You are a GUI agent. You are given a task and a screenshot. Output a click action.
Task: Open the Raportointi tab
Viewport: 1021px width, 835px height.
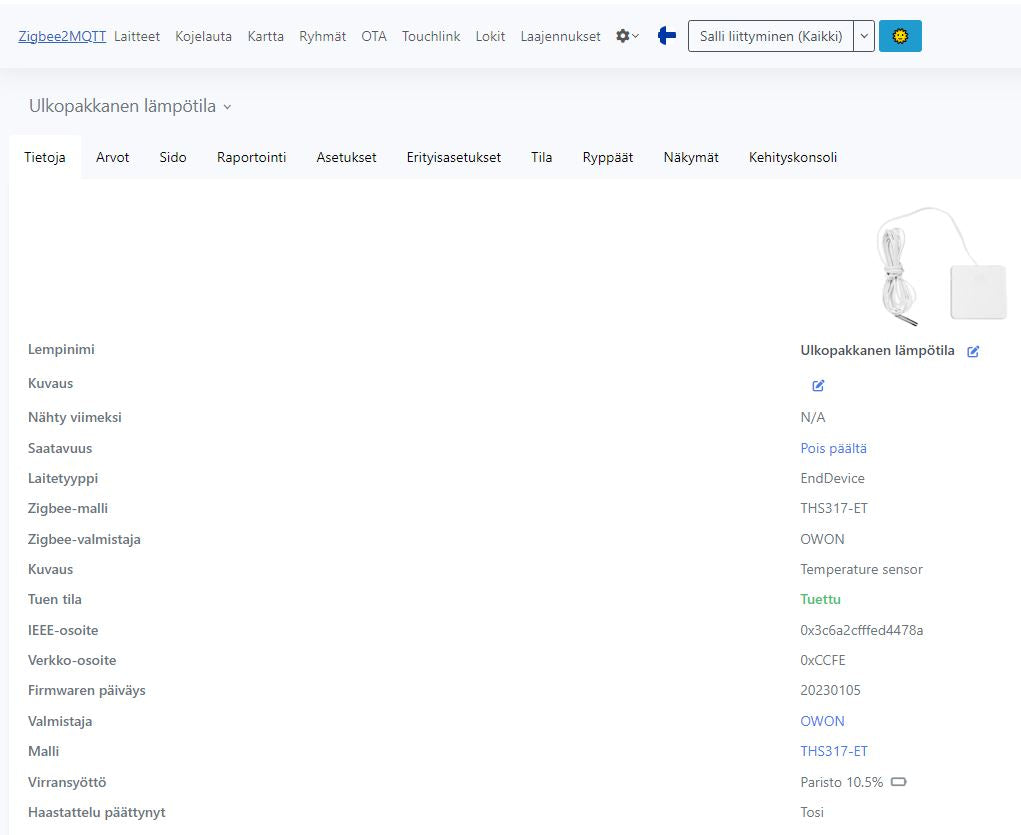[251, 157]
